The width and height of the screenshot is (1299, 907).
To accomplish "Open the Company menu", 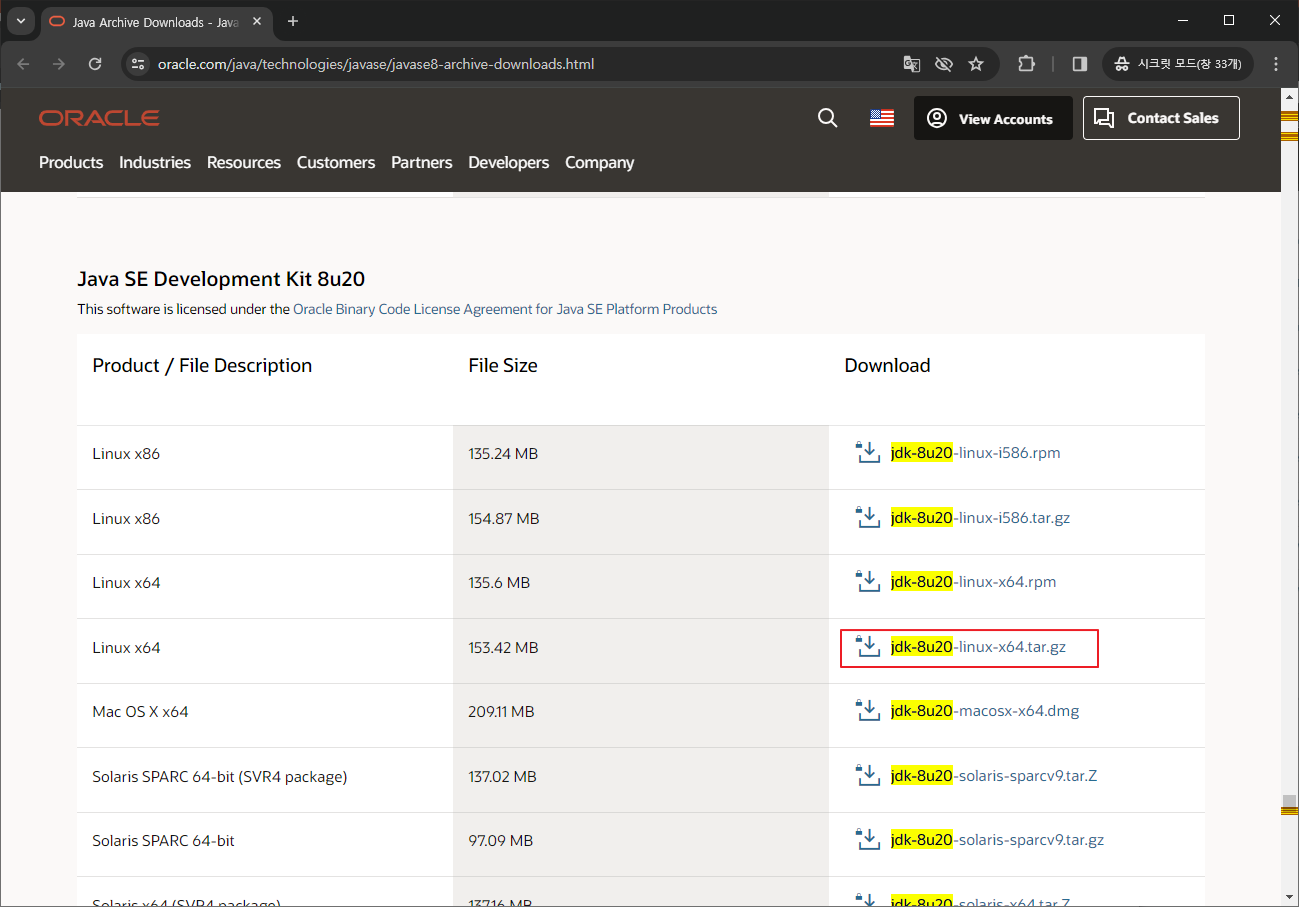I will point(600,162).
